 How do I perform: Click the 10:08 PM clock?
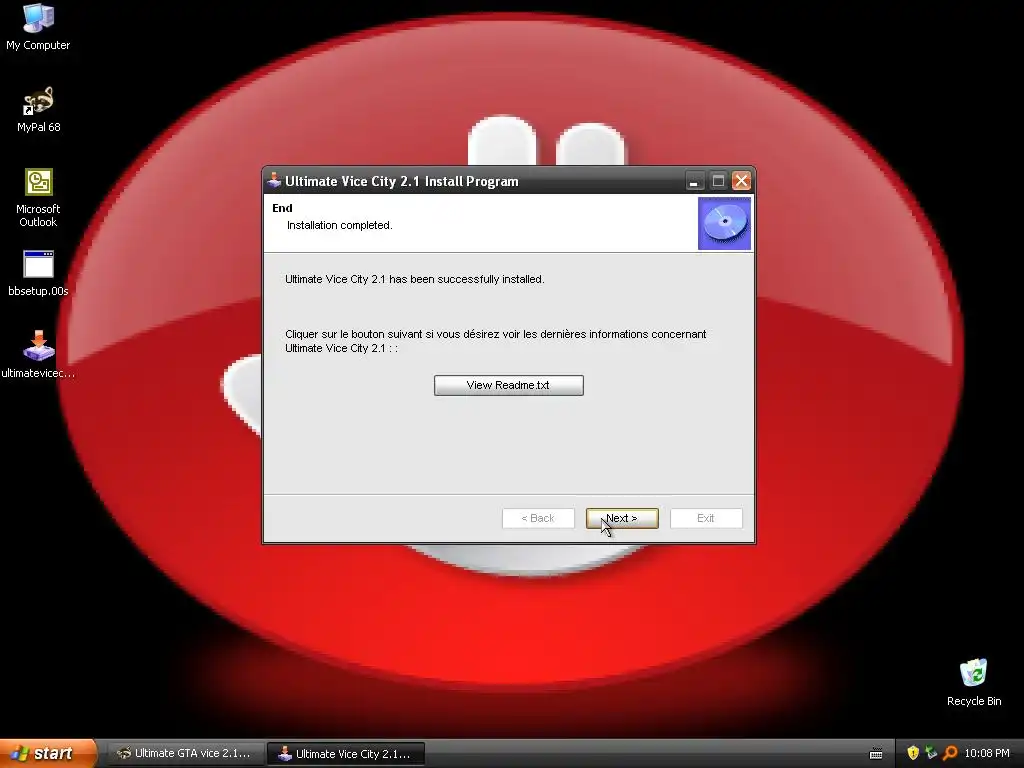987,754
